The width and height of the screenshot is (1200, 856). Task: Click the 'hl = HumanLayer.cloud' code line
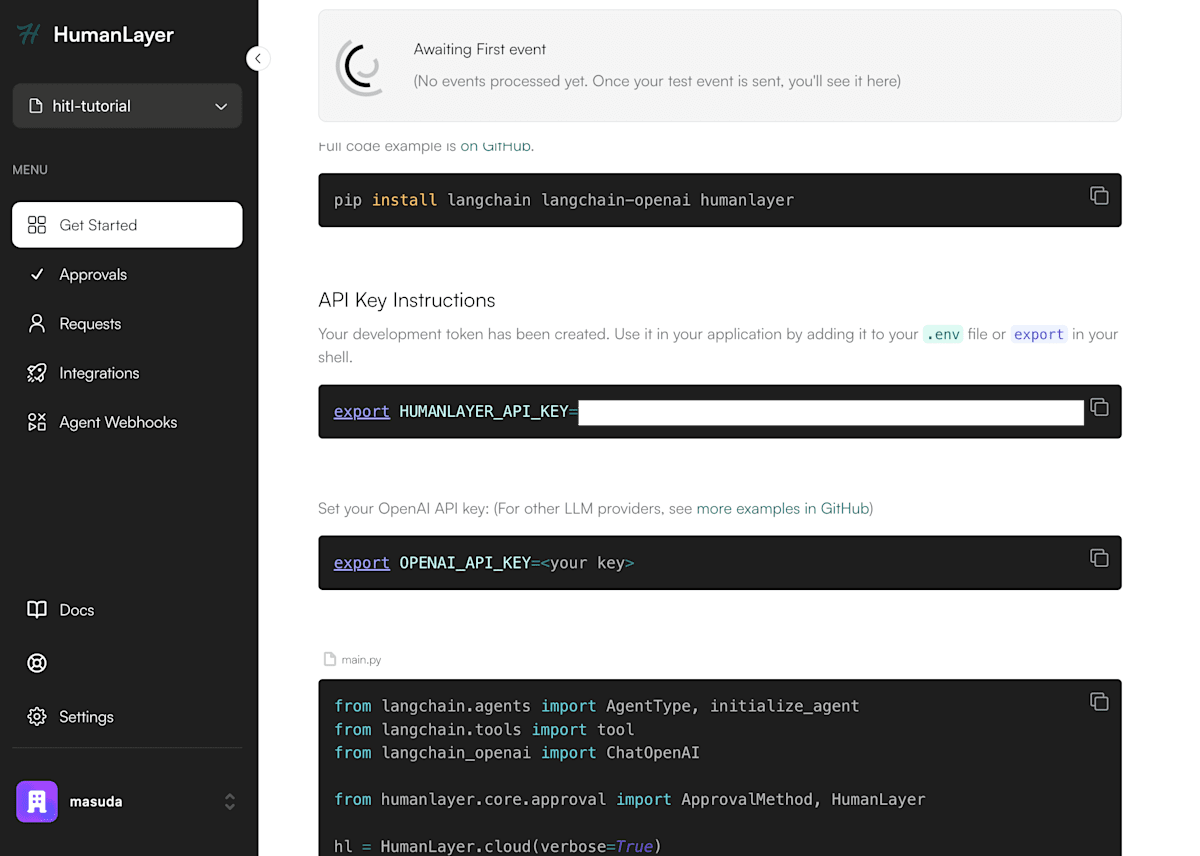tap(498, 846)
